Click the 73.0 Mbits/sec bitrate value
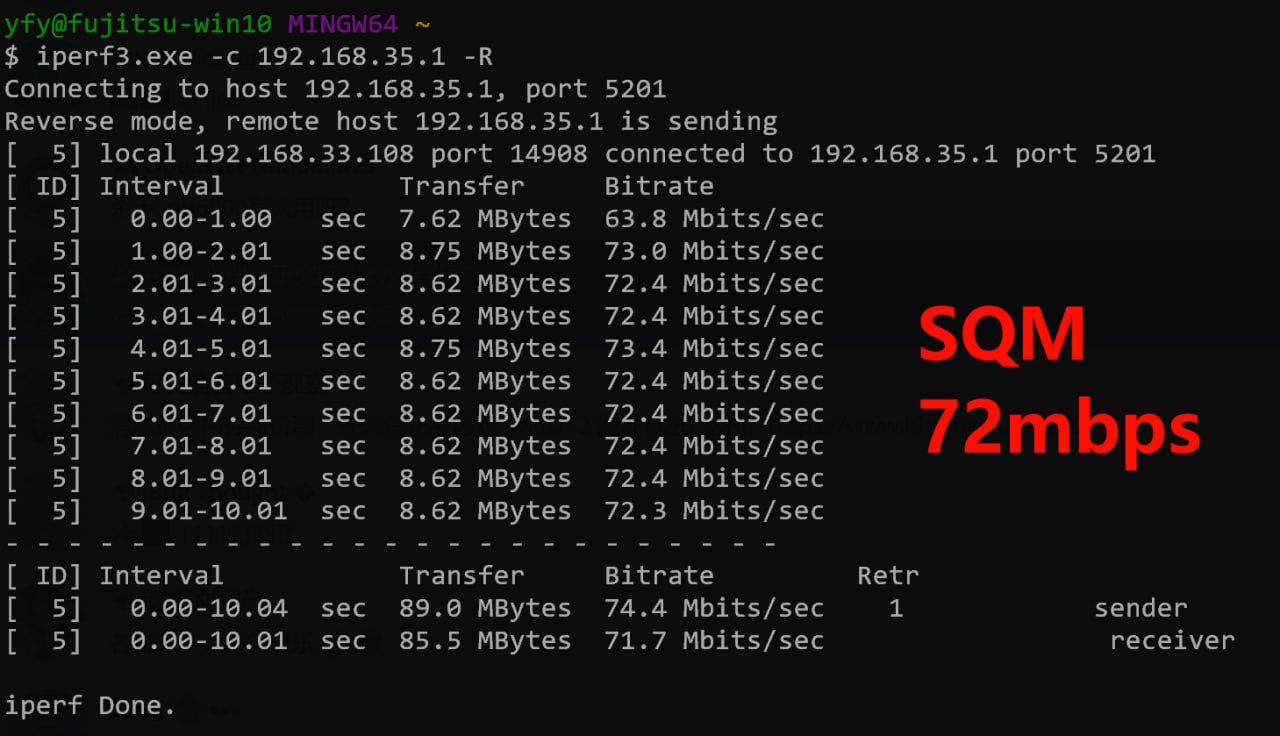 714,251
